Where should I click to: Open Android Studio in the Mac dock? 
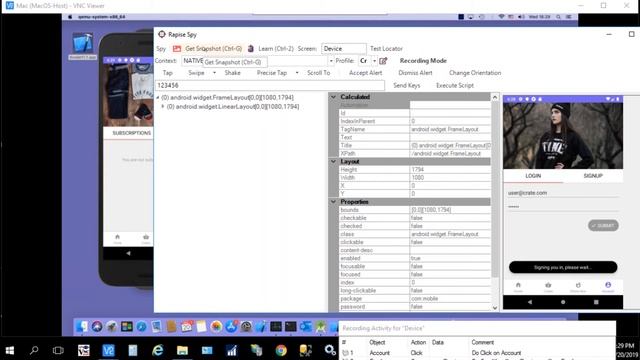pos(320,327)
